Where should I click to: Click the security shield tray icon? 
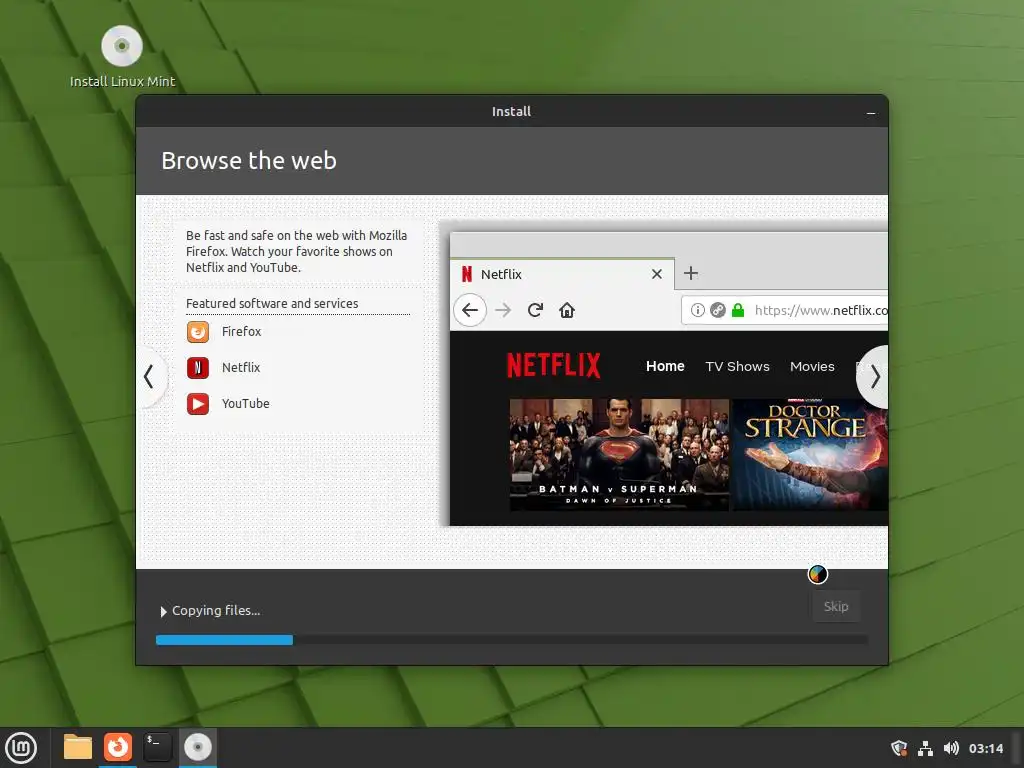pyautogui.click(x=899, y=748)
